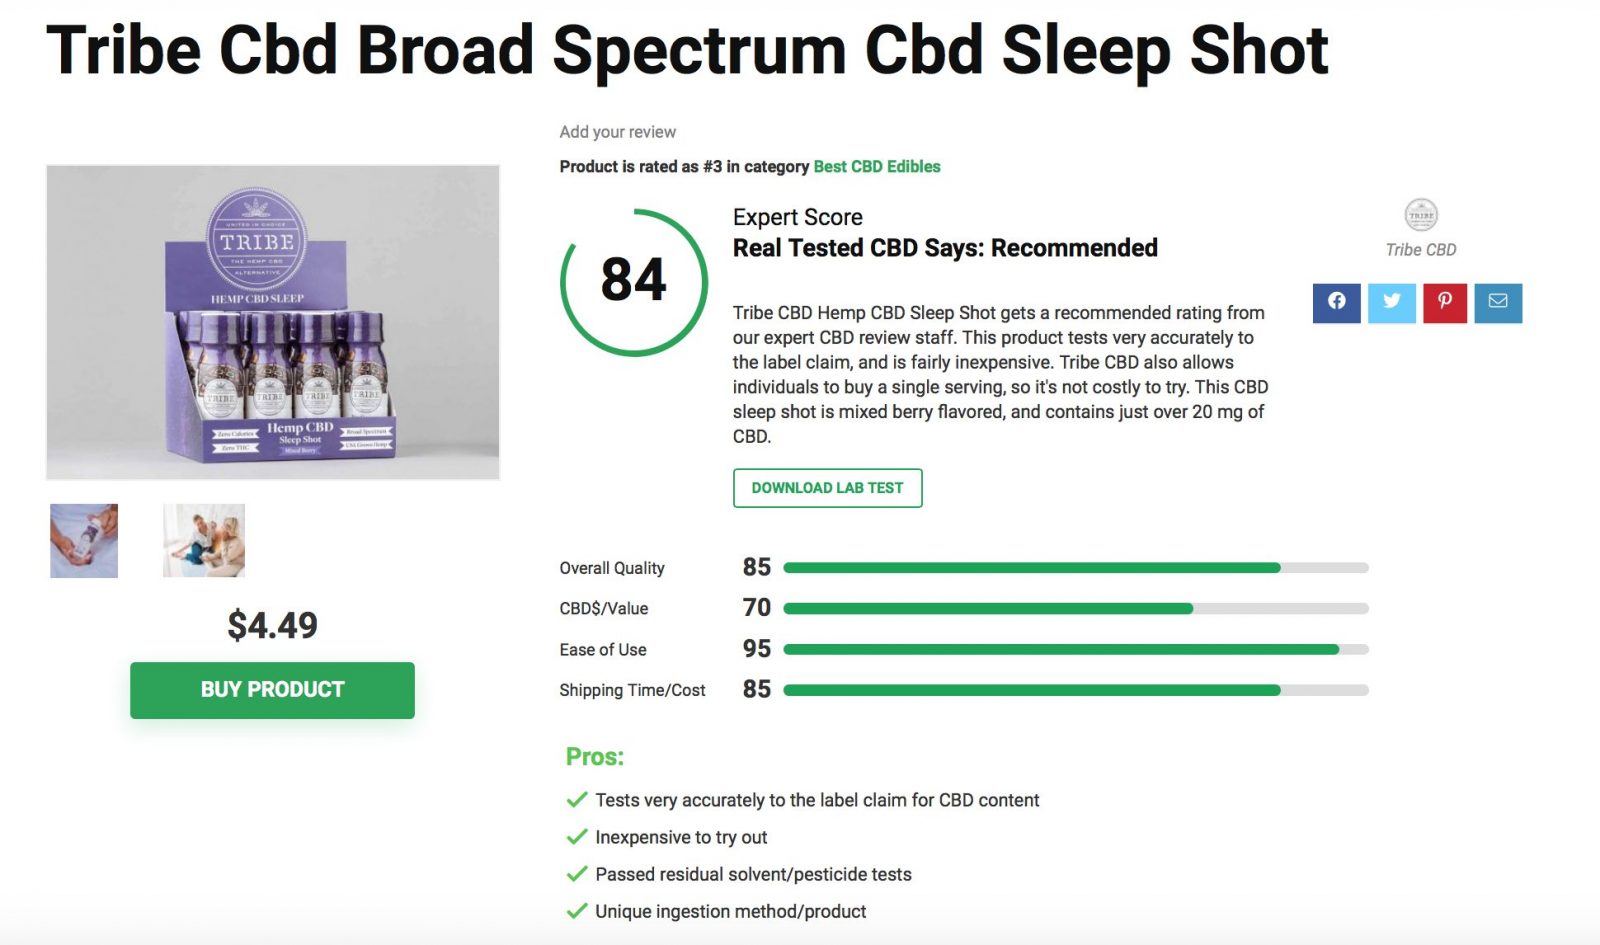The width and height of the screenshot is (1600, 945).
Task: Click the 84 expert score circle
Action: pos(634,281)
